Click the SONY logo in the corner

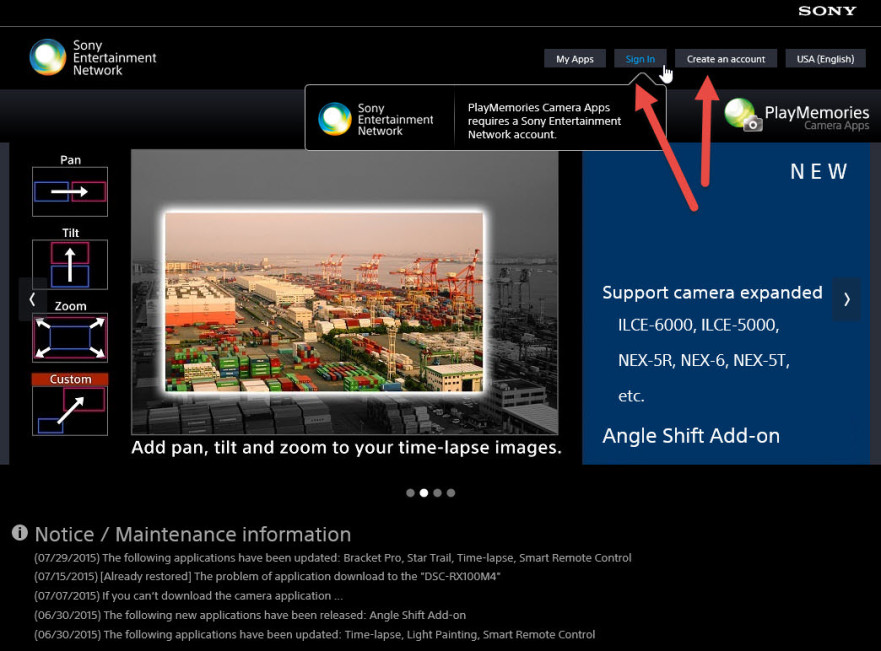coord(827,11)
